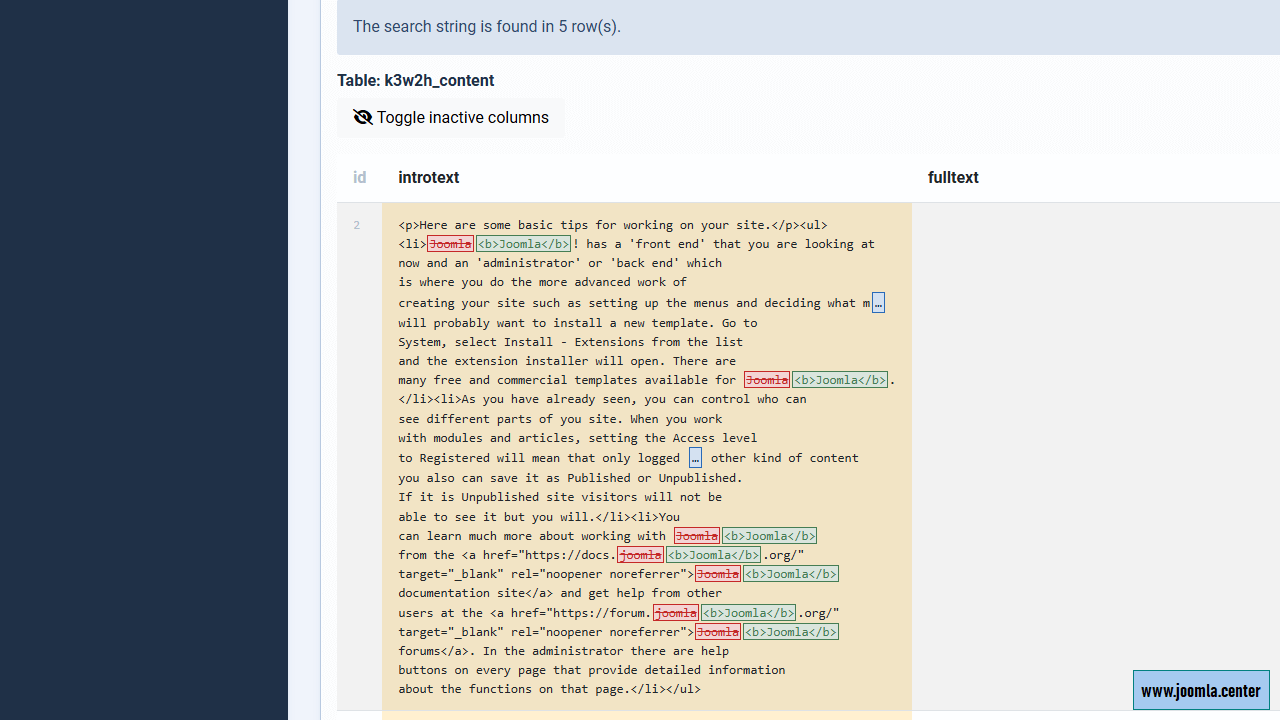
Task: Click the crossed-eye icon on the toggle button
Action: pyautogui.click(x=363, y=118)
